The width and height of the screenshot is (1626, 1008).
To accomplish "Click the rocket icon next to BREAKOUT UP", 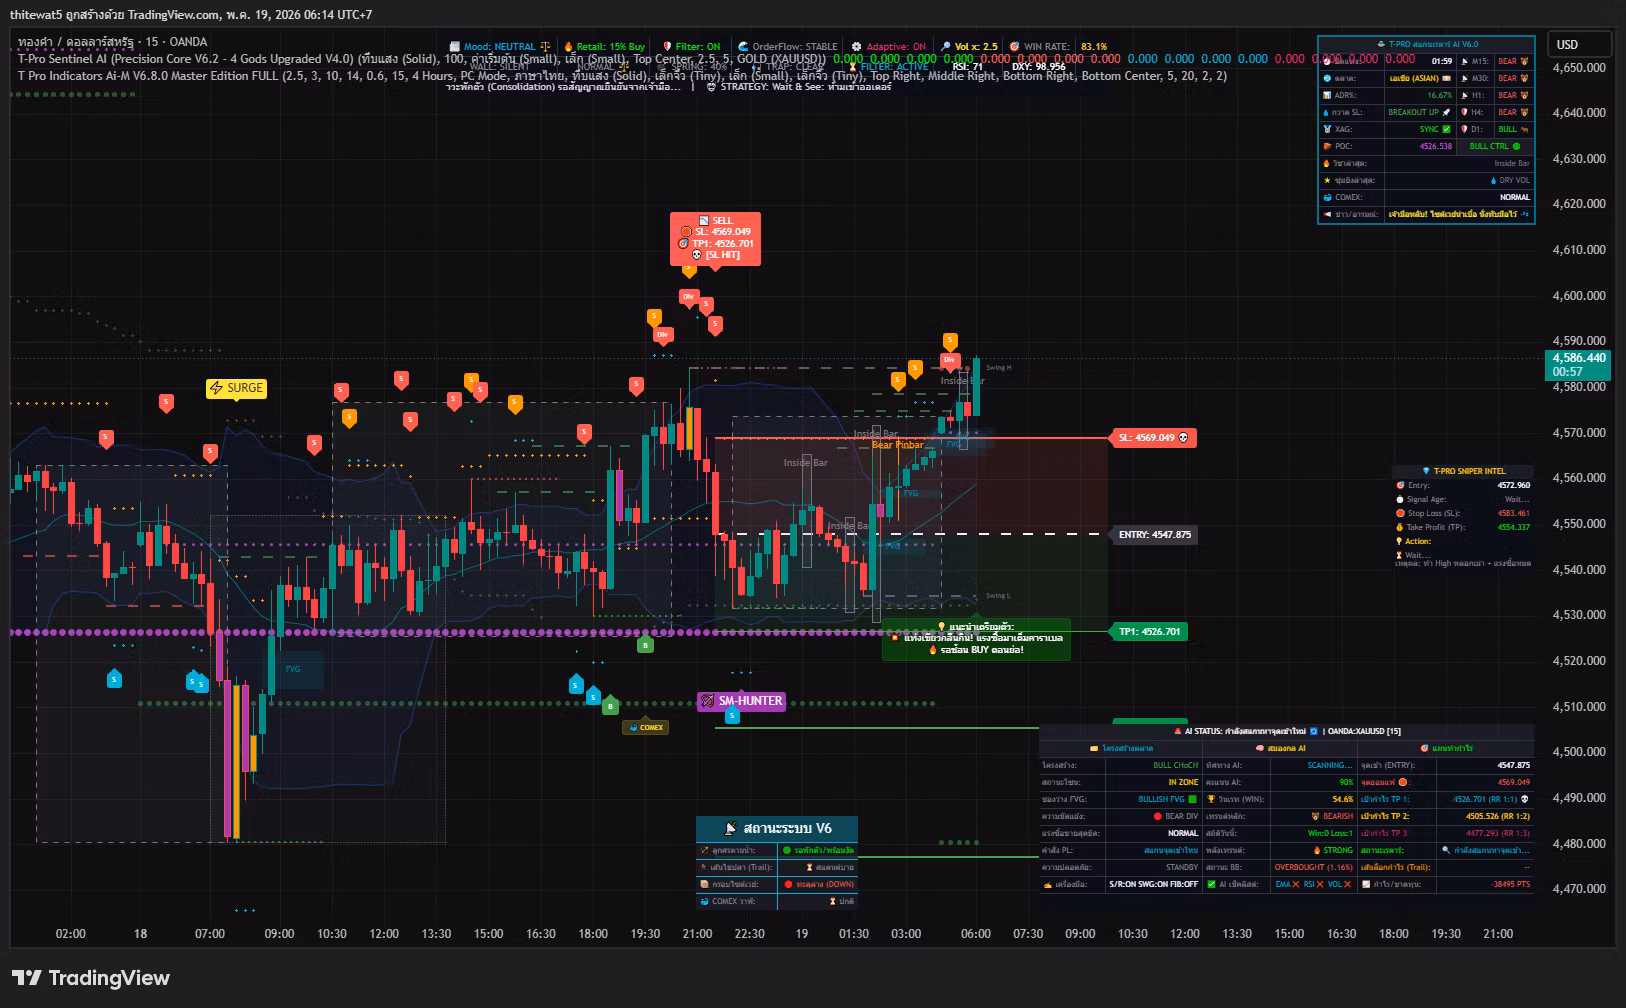I will click(1446, 112).
